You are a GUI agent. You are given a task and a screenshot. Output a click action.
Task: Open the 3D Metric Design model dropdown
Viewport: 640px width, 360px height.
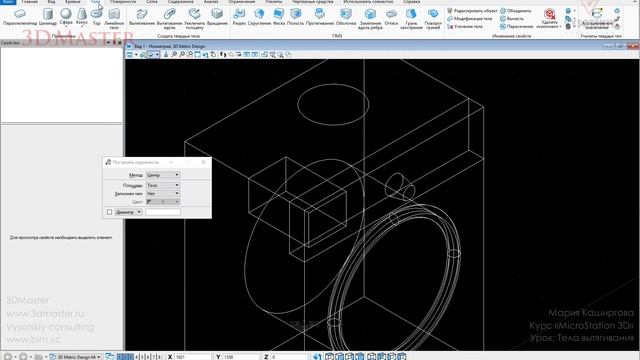click(x=75, y=357)
